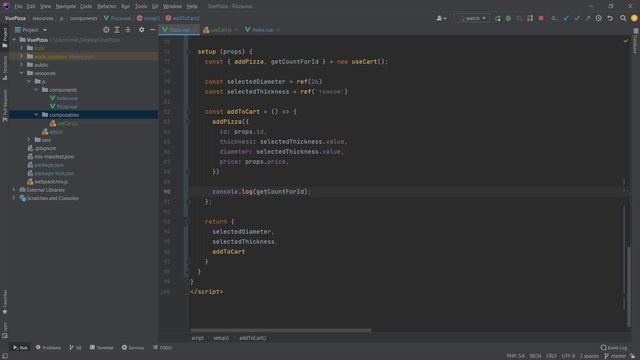Open the Help menu
This screenshot has width=640, height=360.
(x=192, y=7)
